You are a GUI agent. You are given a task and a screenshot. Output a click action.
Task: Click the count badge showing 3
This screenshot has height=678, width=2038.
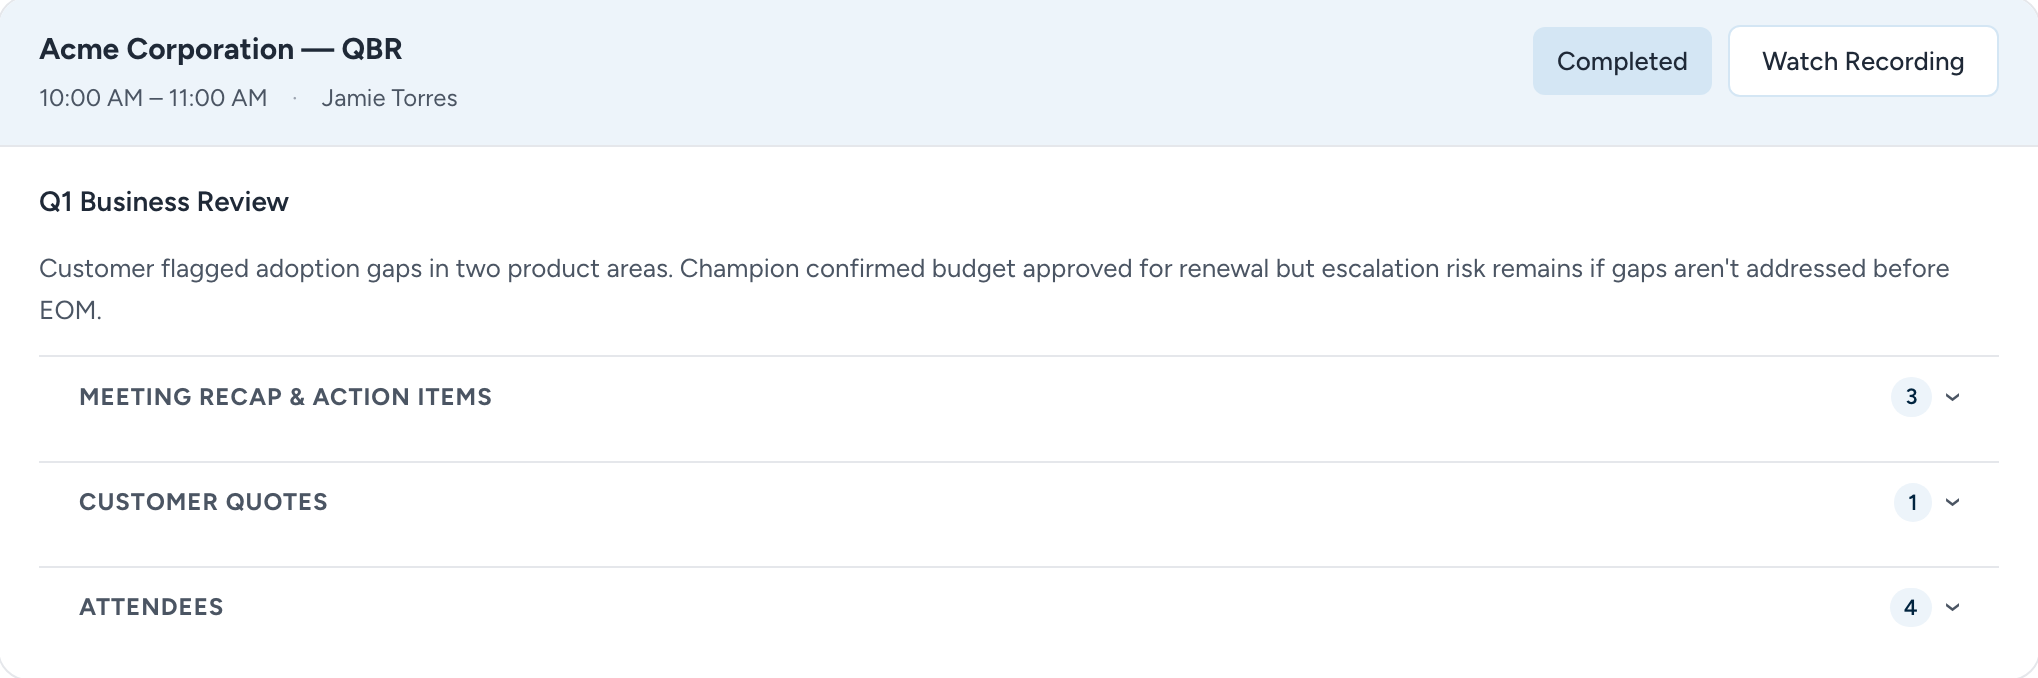pyautogui.click(x=1911, y=397)
